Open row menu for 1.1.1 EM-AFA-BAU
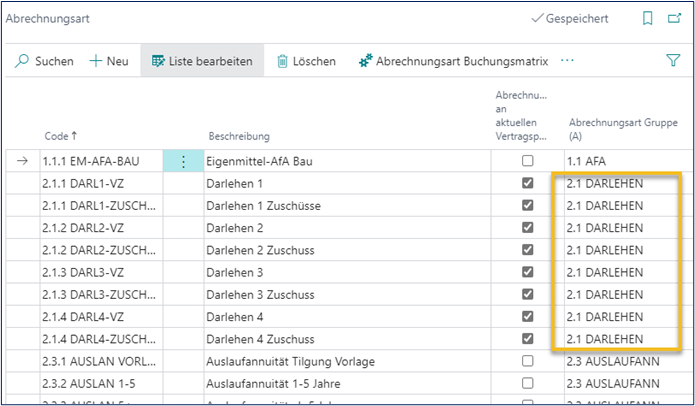The image size is (695, 406). tap(182, 161)
